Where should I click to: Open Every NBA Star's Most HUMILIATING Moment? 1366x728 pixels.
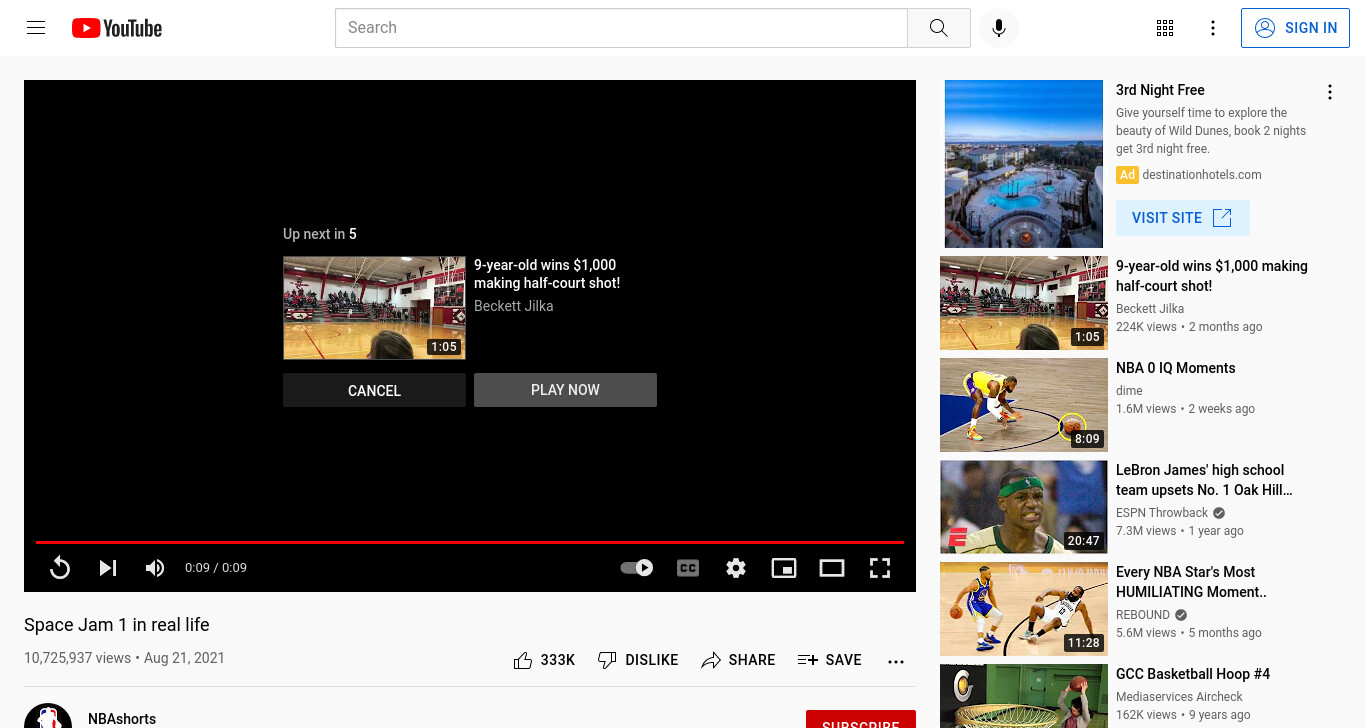tap(1191, 582)
